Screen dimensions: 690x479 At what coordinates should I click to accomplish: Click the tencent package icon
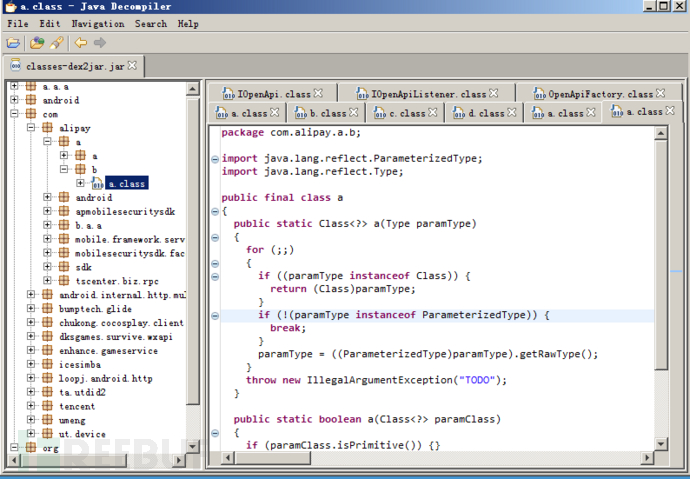[x=47, y=406]
